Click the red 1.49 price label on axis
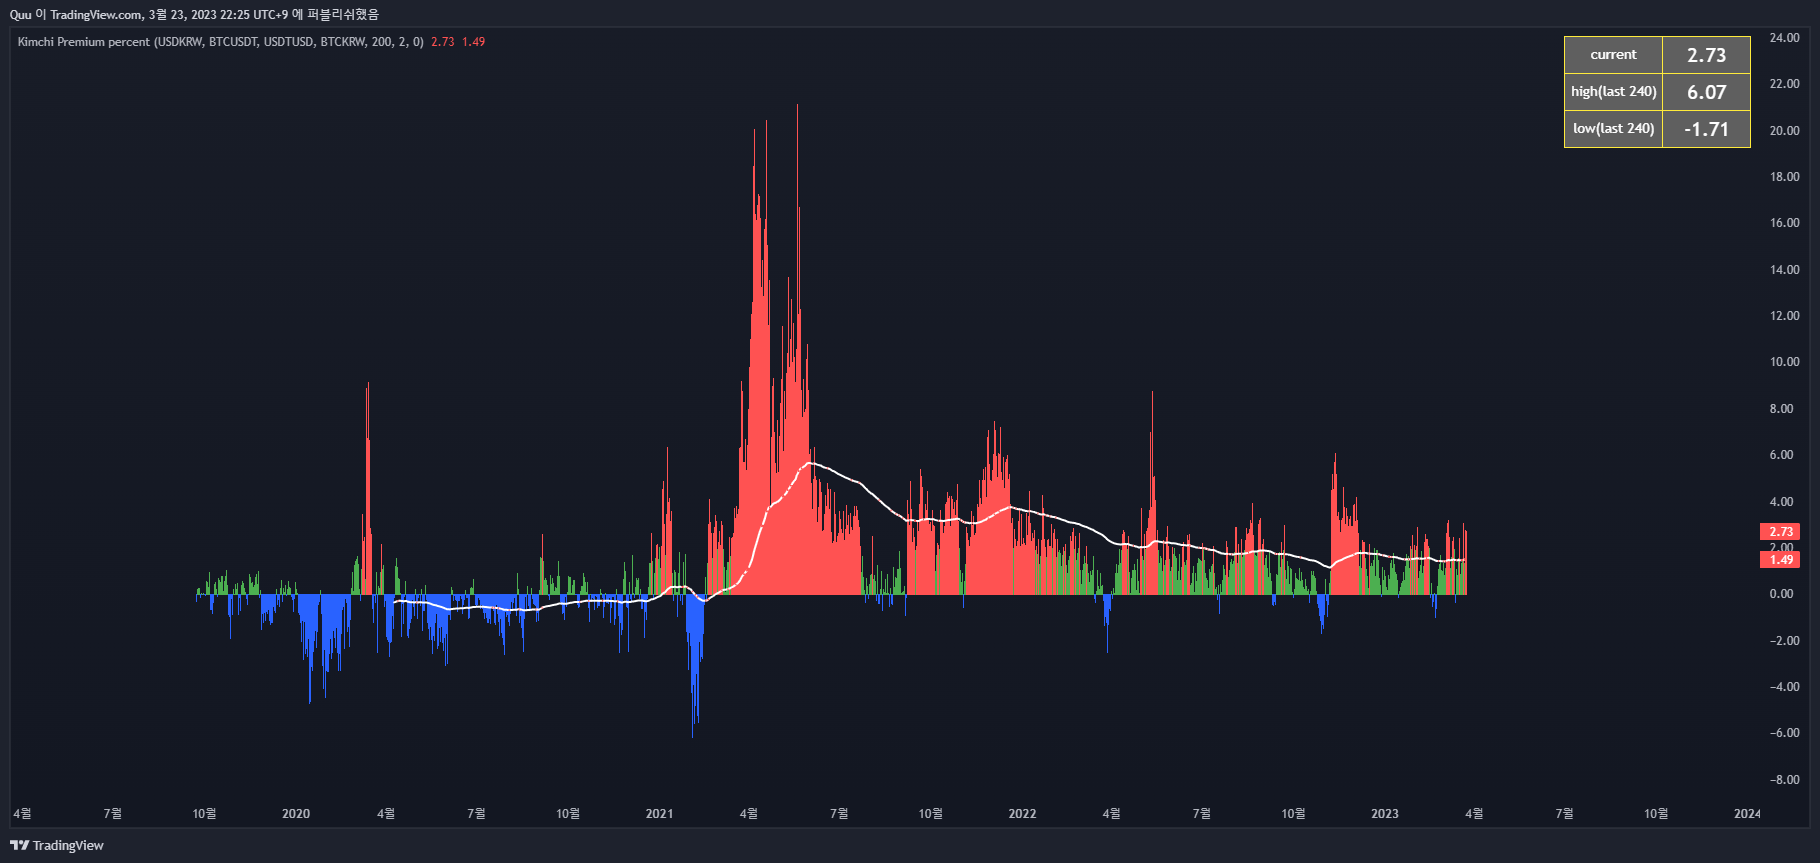 point(1780,559)
